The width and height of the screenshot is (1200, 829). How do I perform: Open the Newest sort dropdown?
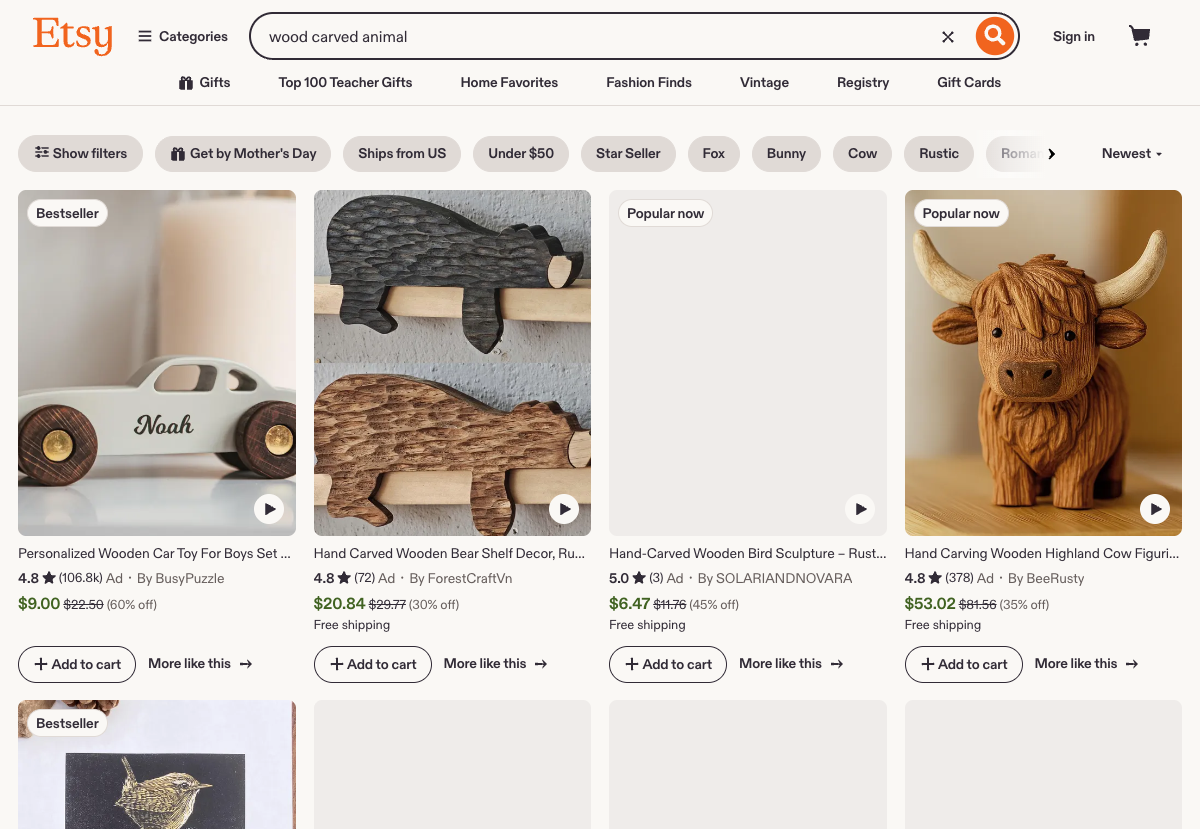tap(1132, 154)
